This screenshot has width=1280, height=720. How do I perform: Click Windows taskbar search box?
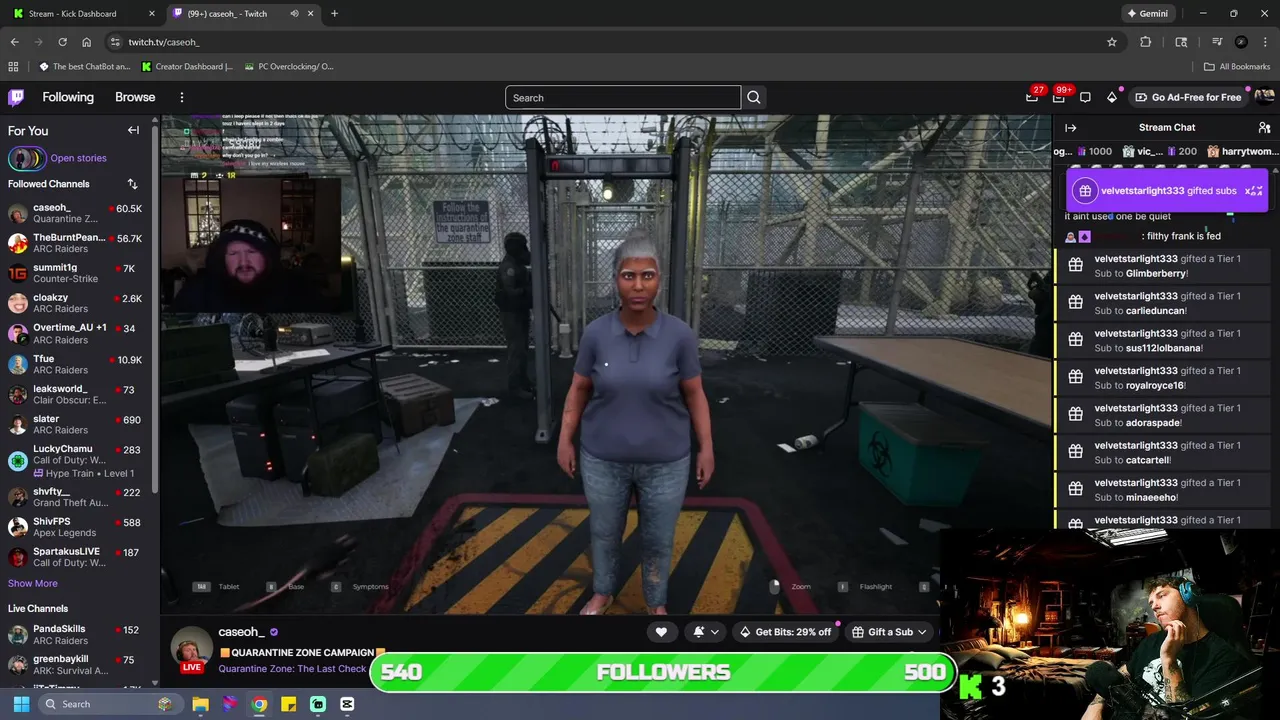point(110,704)
